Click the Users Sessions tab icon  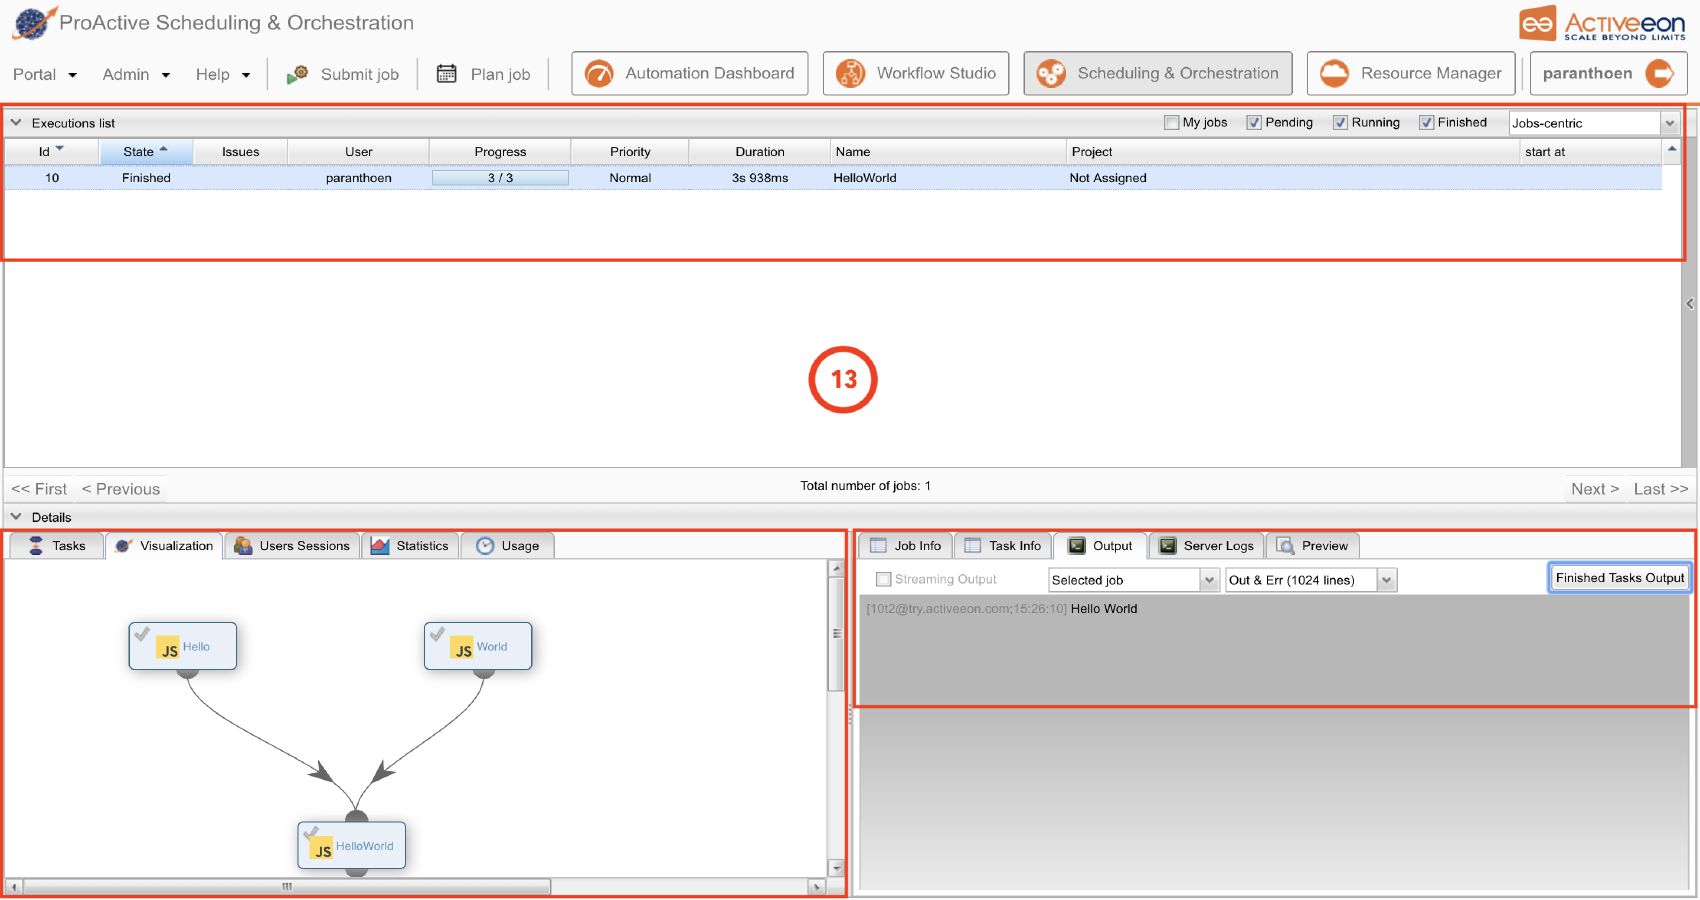[243, 546]
